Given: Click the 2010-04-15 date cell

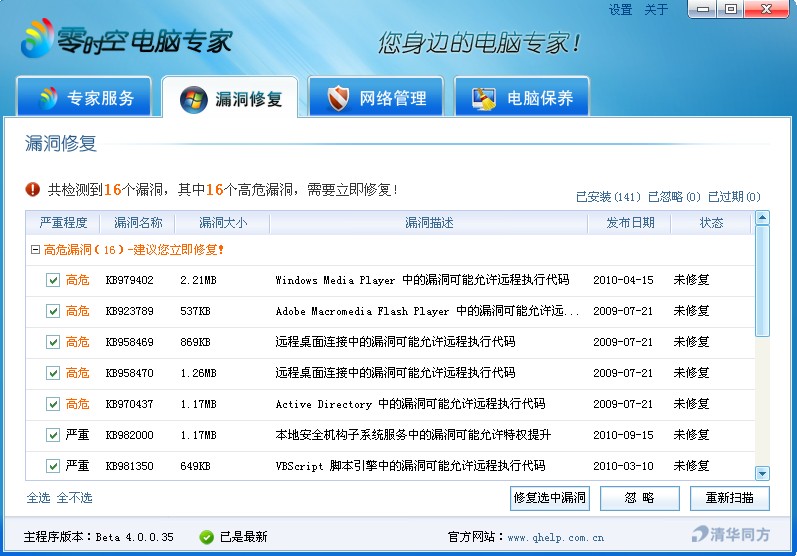Looking at the screenshot, I should point(623,281).
